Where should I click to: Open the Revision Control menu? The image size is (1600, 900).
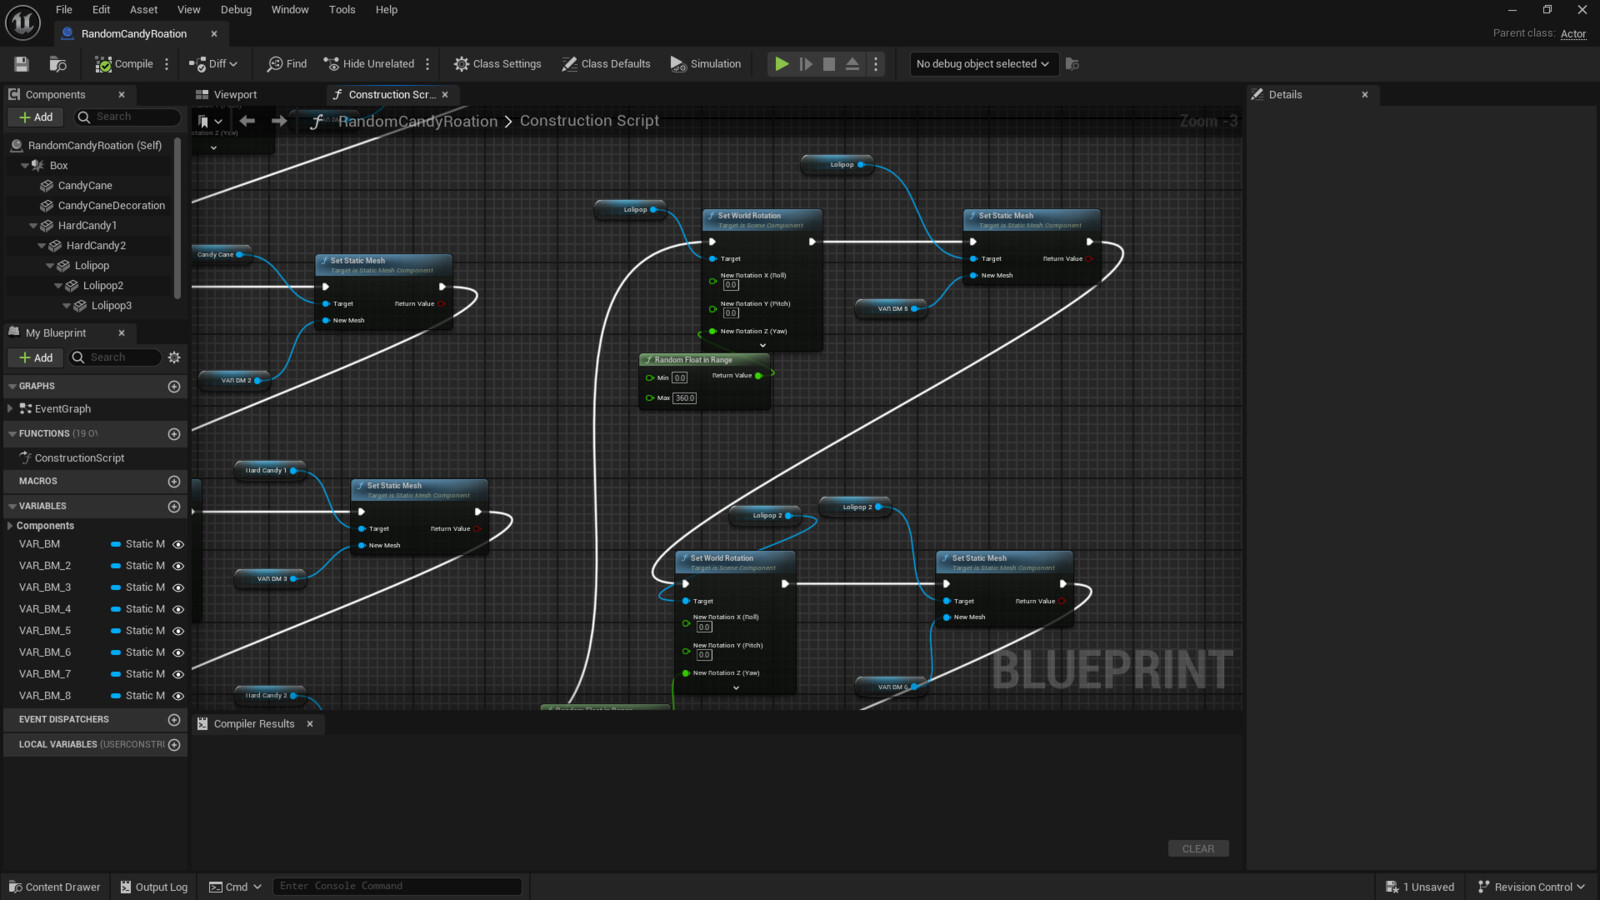[x=1531, y=887]
